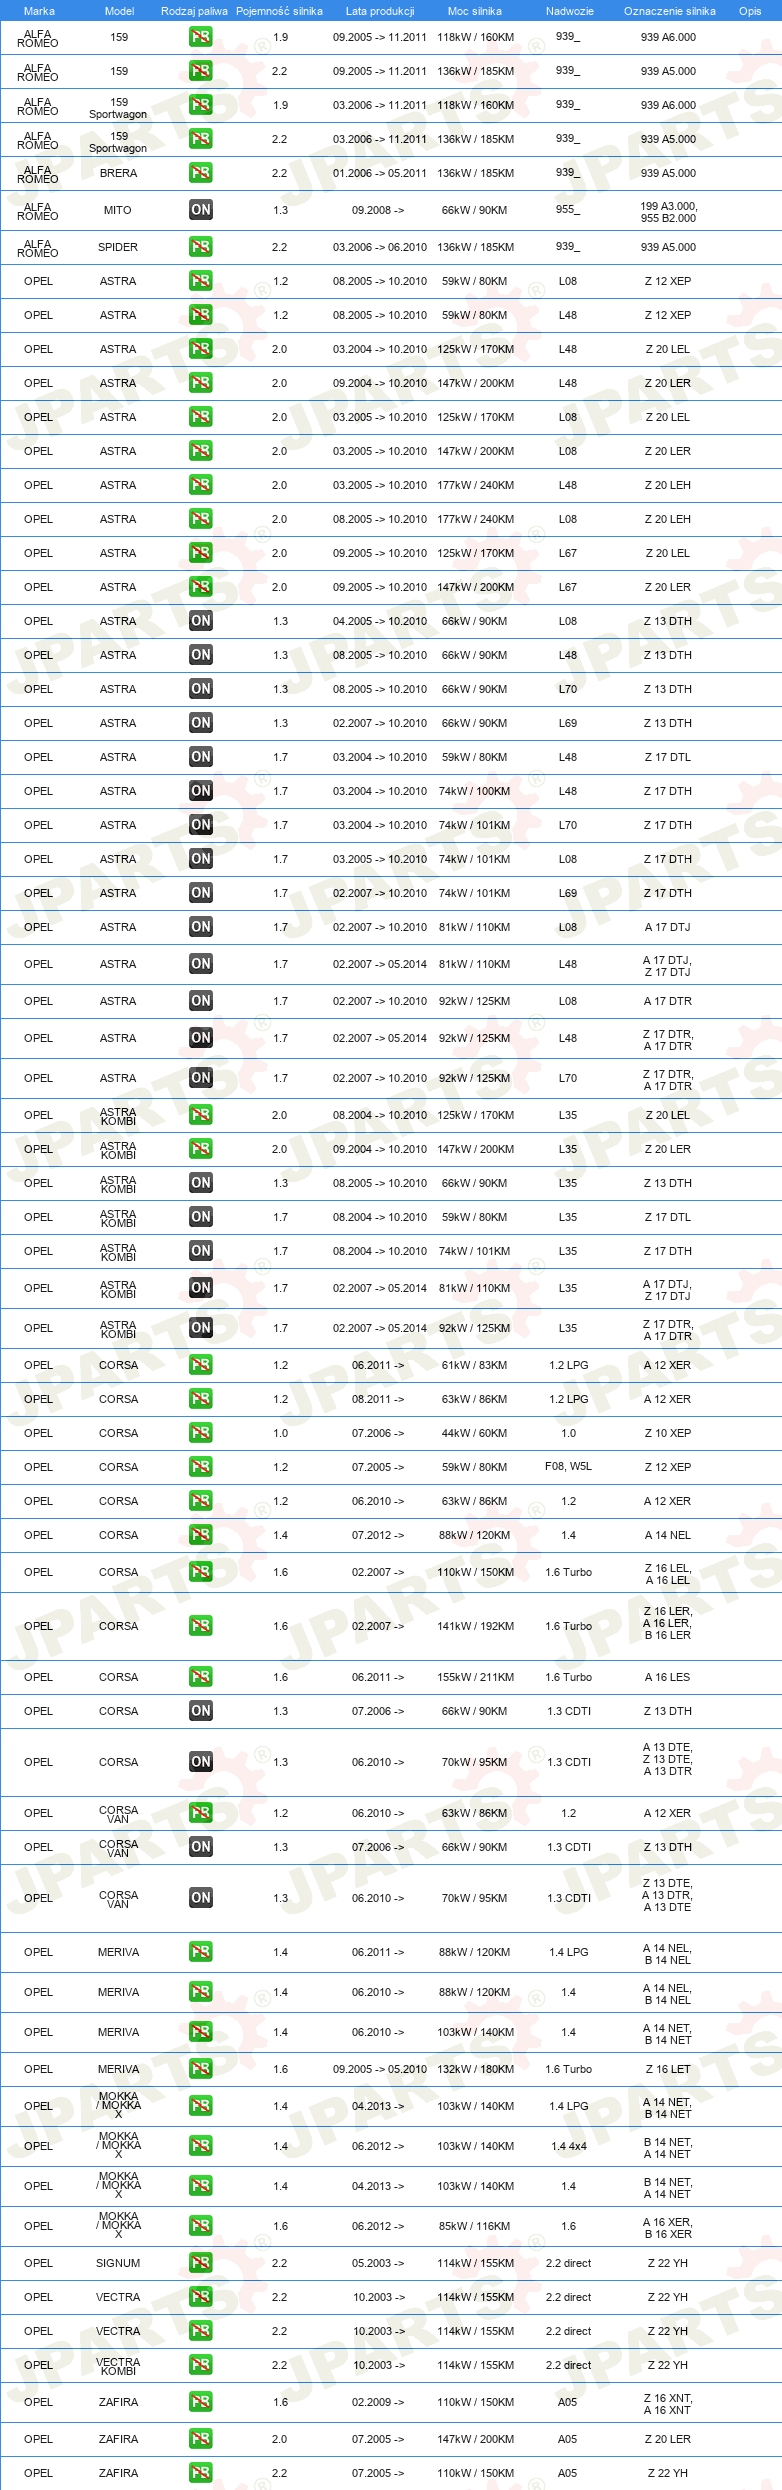Click the petrol icon in Zafira Z 22 YH row
782x2490 pixels.
coord(201,2473)
